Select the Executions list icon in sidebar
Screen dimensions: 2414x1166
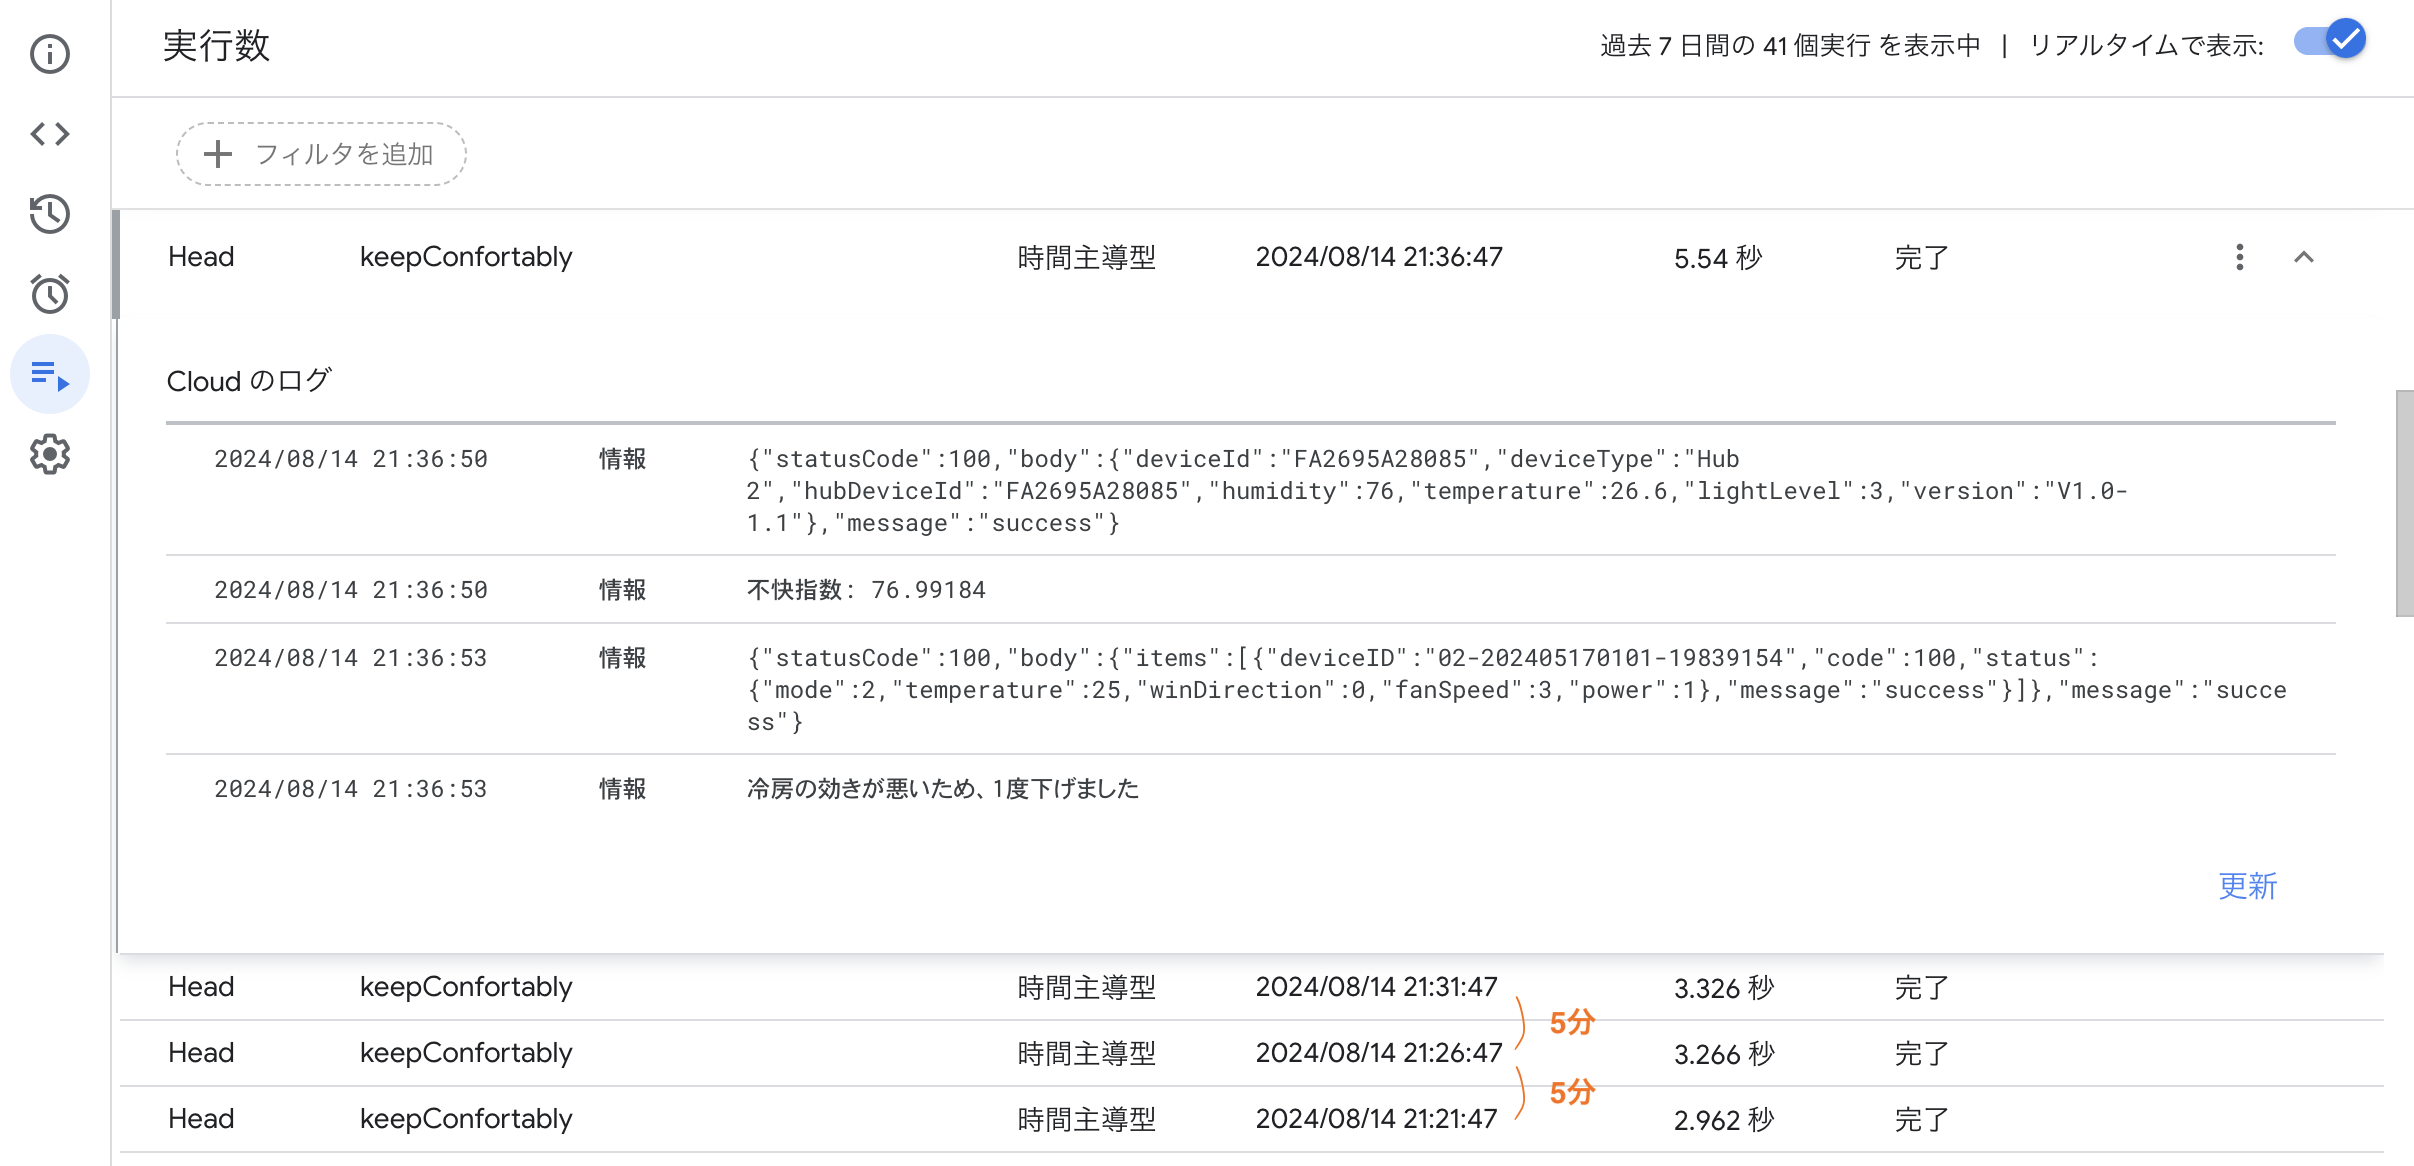tap(49, 375)
